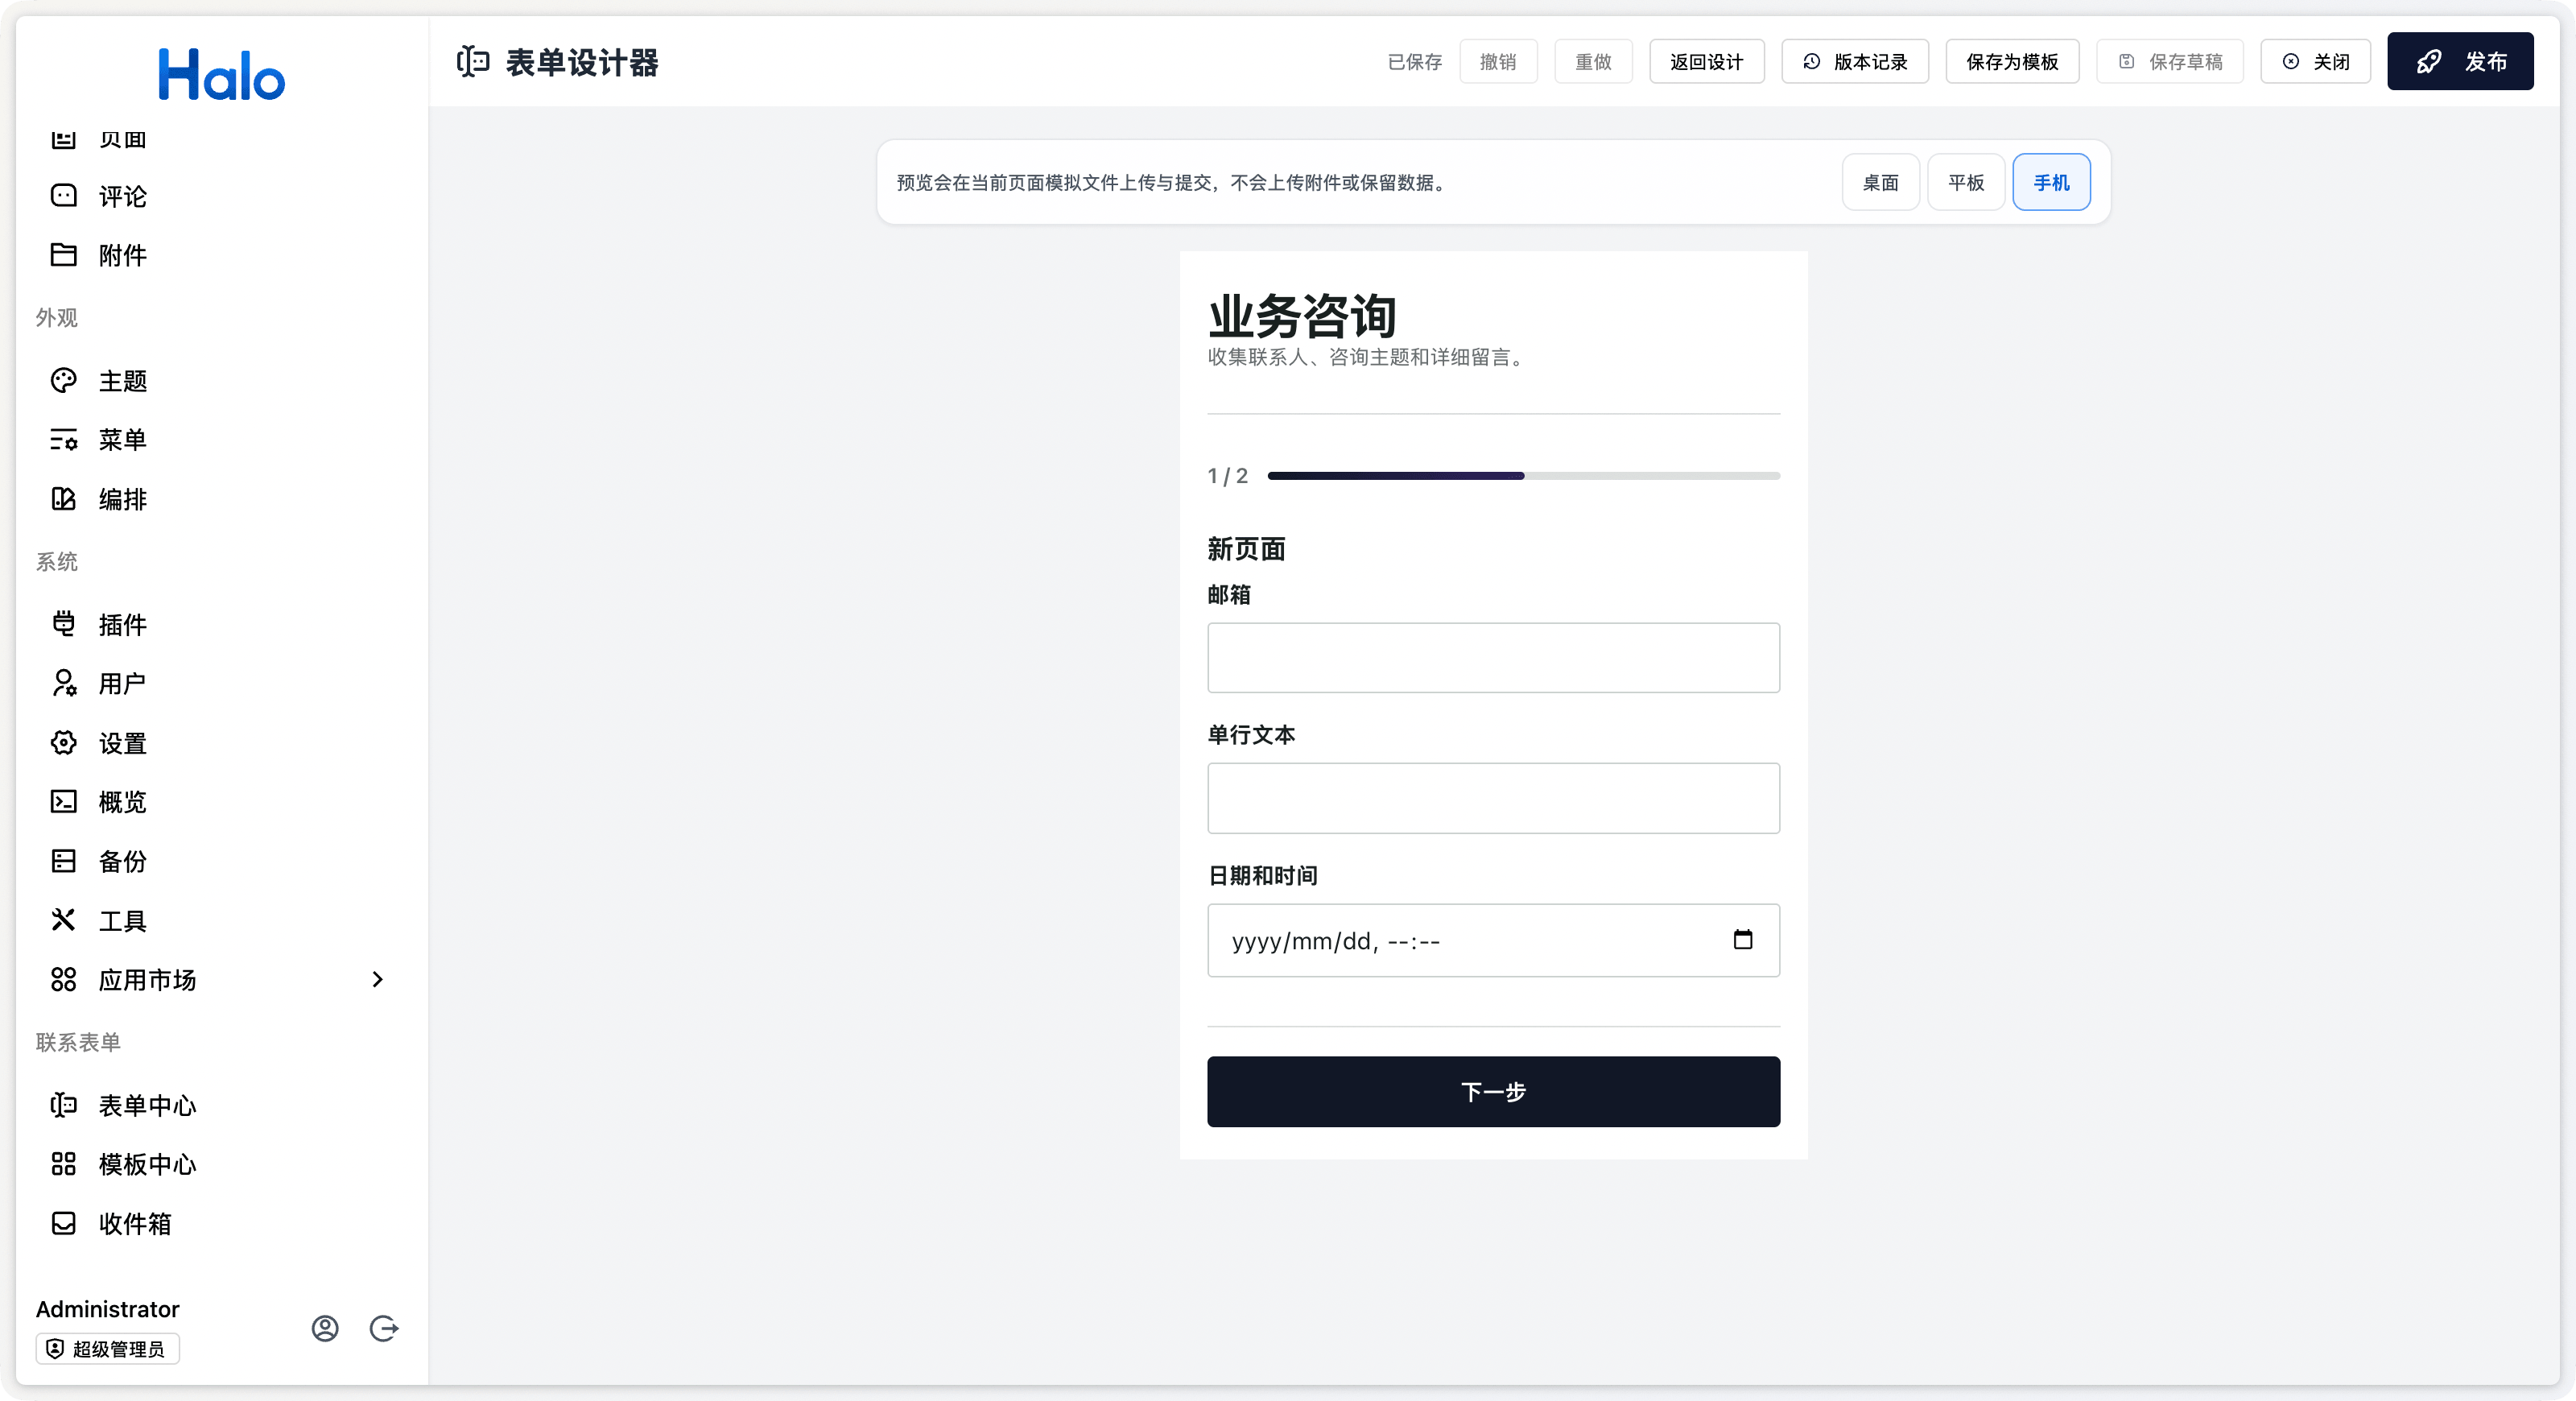The width and height of the screenshot is (2576, 1401).
Task: Open the 模板中心 grid icon
Action: tap(63, 1164)
